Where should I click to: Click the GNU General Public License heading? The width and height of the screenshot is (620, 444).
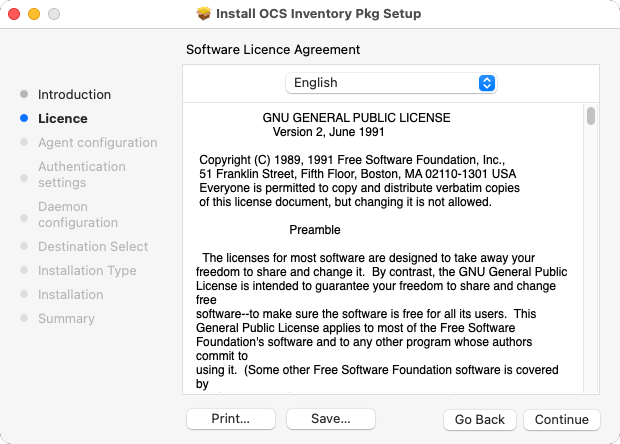click(356, 118)
